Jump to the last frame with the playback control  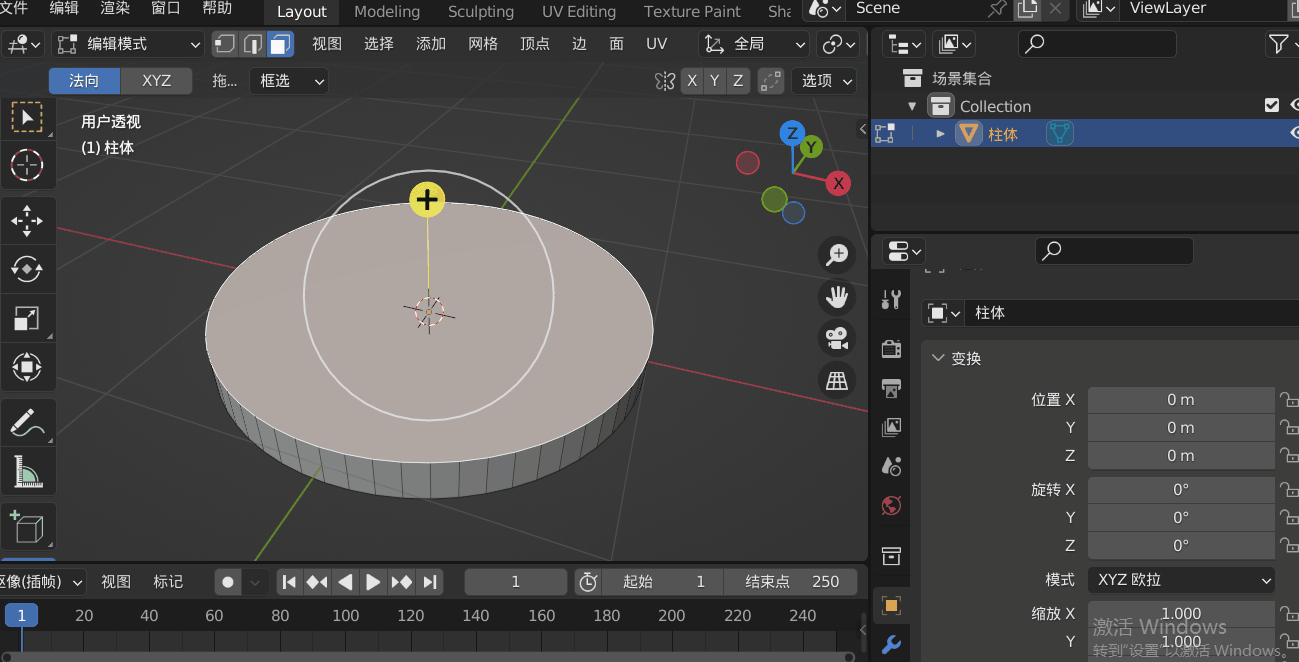tap(430, 581)
